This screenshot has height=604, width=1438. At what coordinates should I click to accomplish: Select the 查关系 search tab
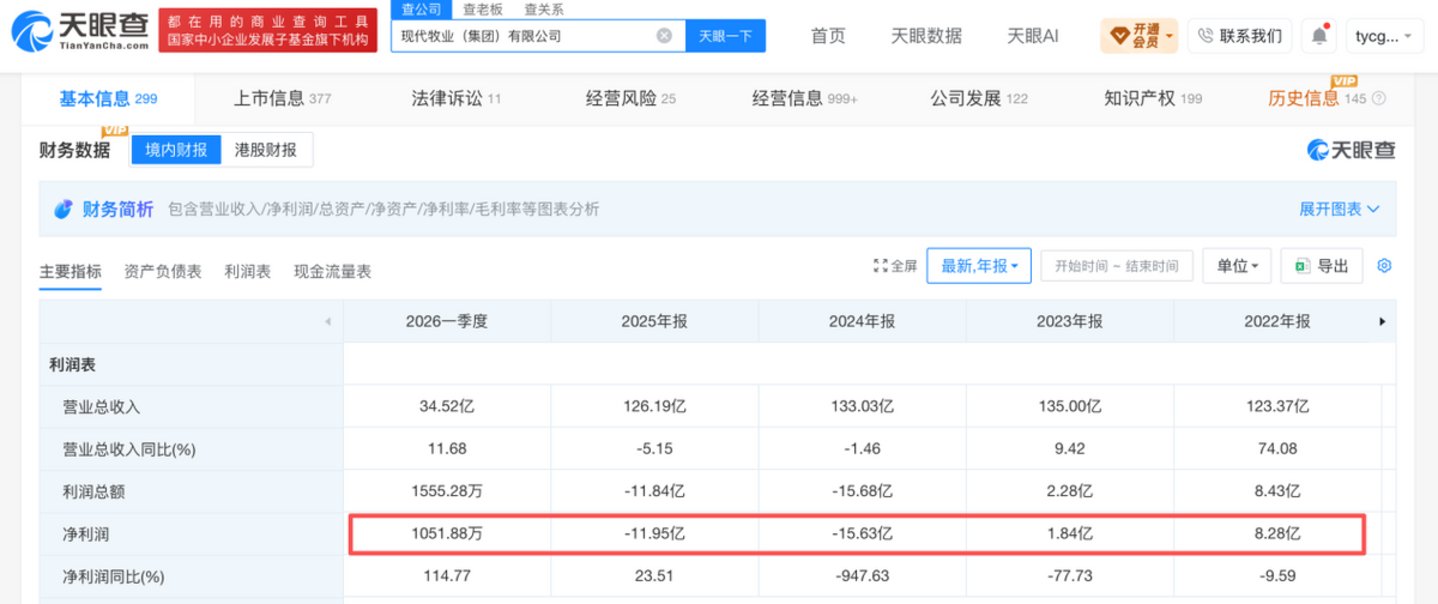(544, 9)
